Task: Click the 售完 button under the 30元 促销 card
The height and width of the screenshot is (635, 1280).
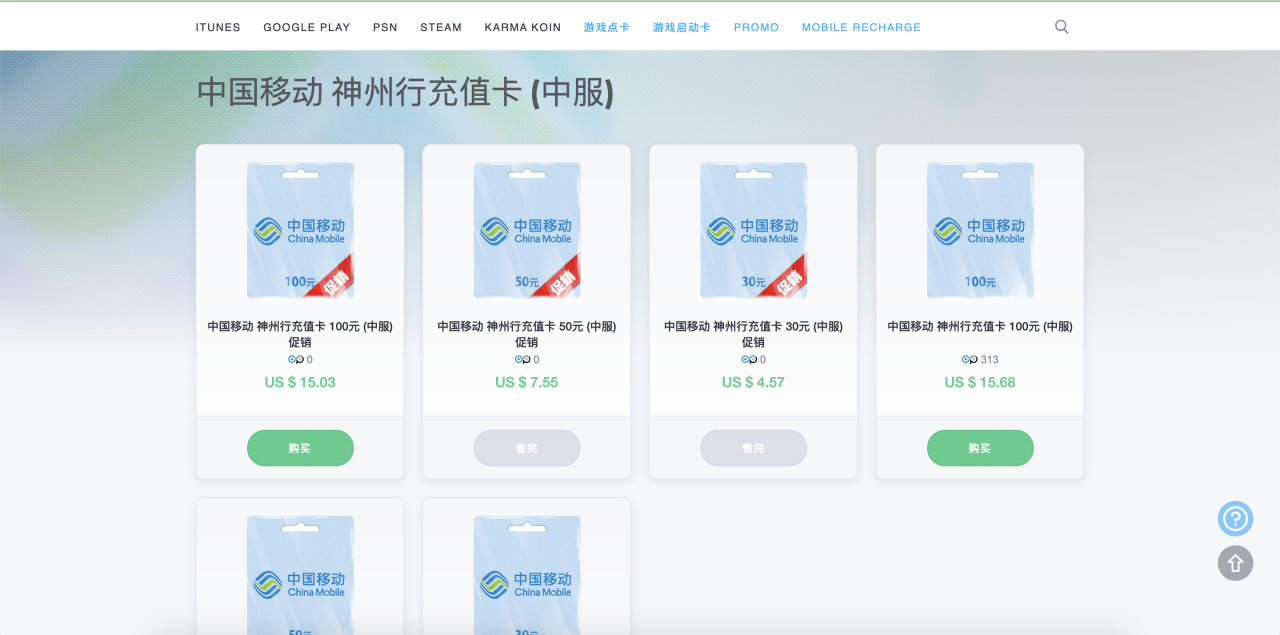Action: point(753,448)
